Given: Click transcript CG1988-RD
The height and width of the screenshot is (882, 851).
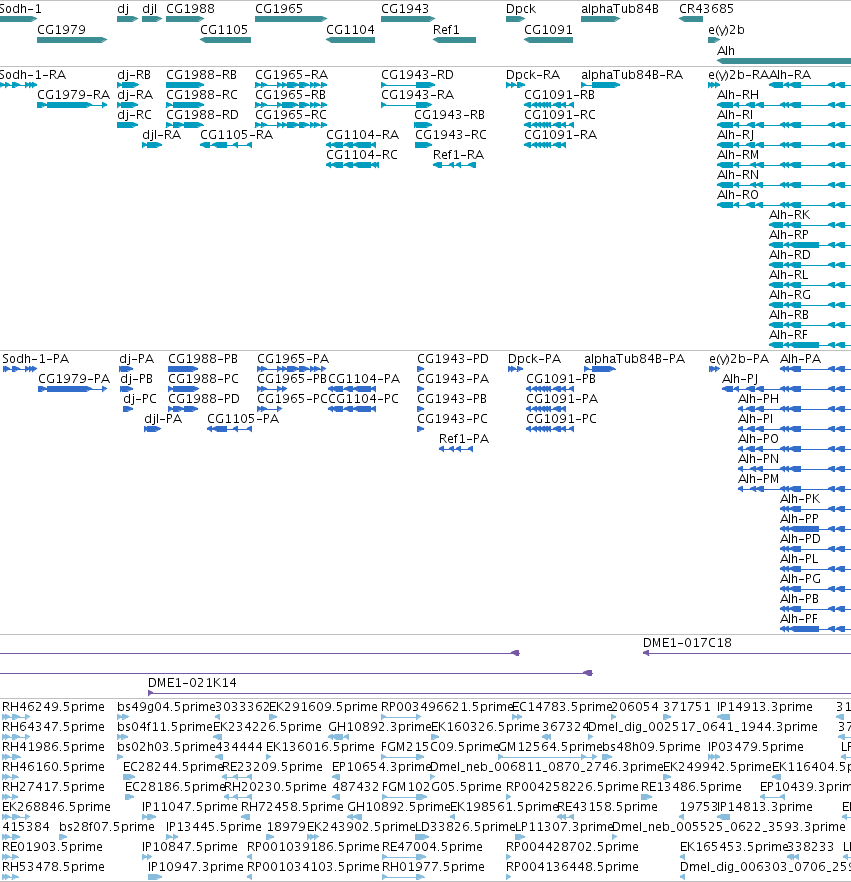Looking at the screenshot, I should 185,125.
